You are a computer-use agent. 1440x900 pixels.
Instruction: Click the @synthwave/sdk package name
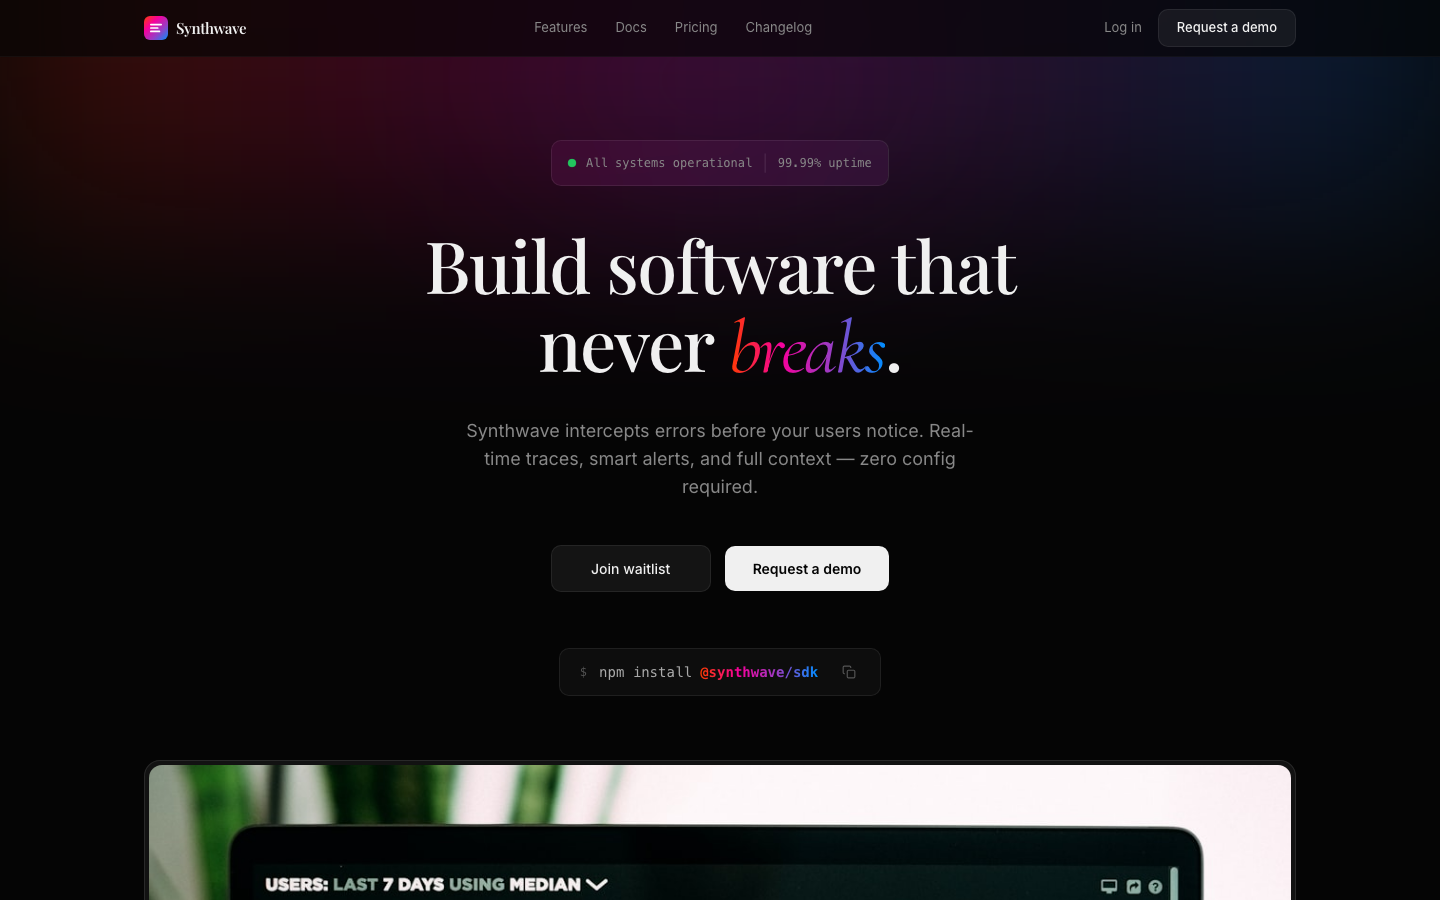(x=759, y=672)
